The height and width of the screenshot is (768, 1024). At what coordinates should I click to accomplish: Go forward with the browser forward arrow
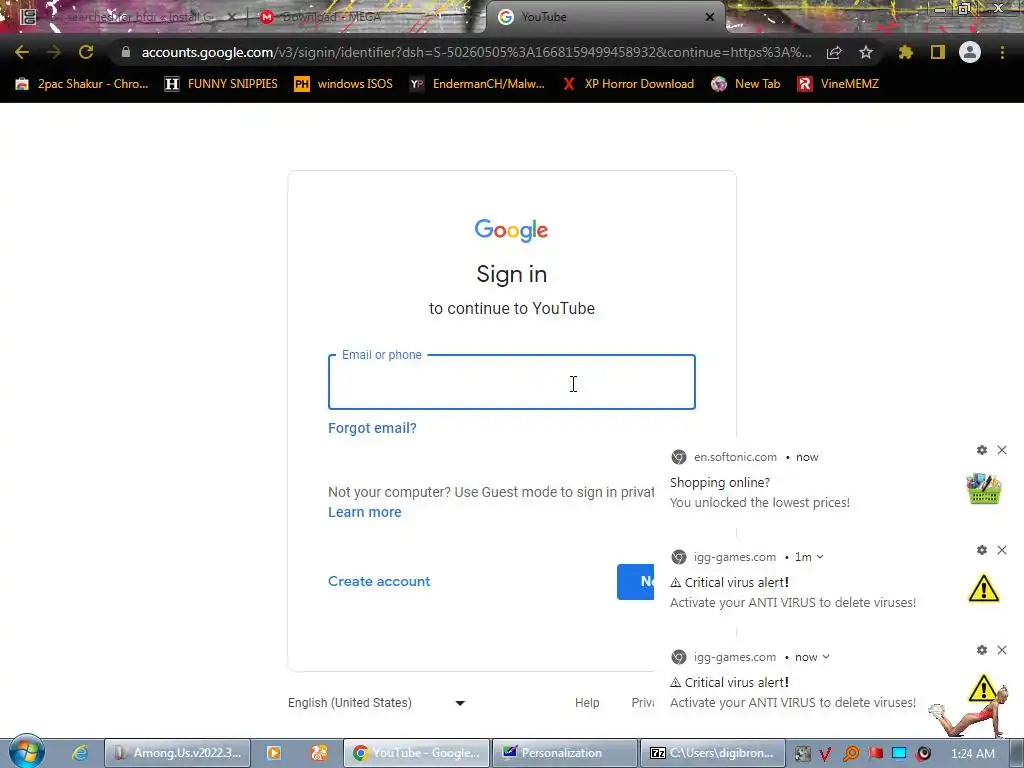point(54,52)
